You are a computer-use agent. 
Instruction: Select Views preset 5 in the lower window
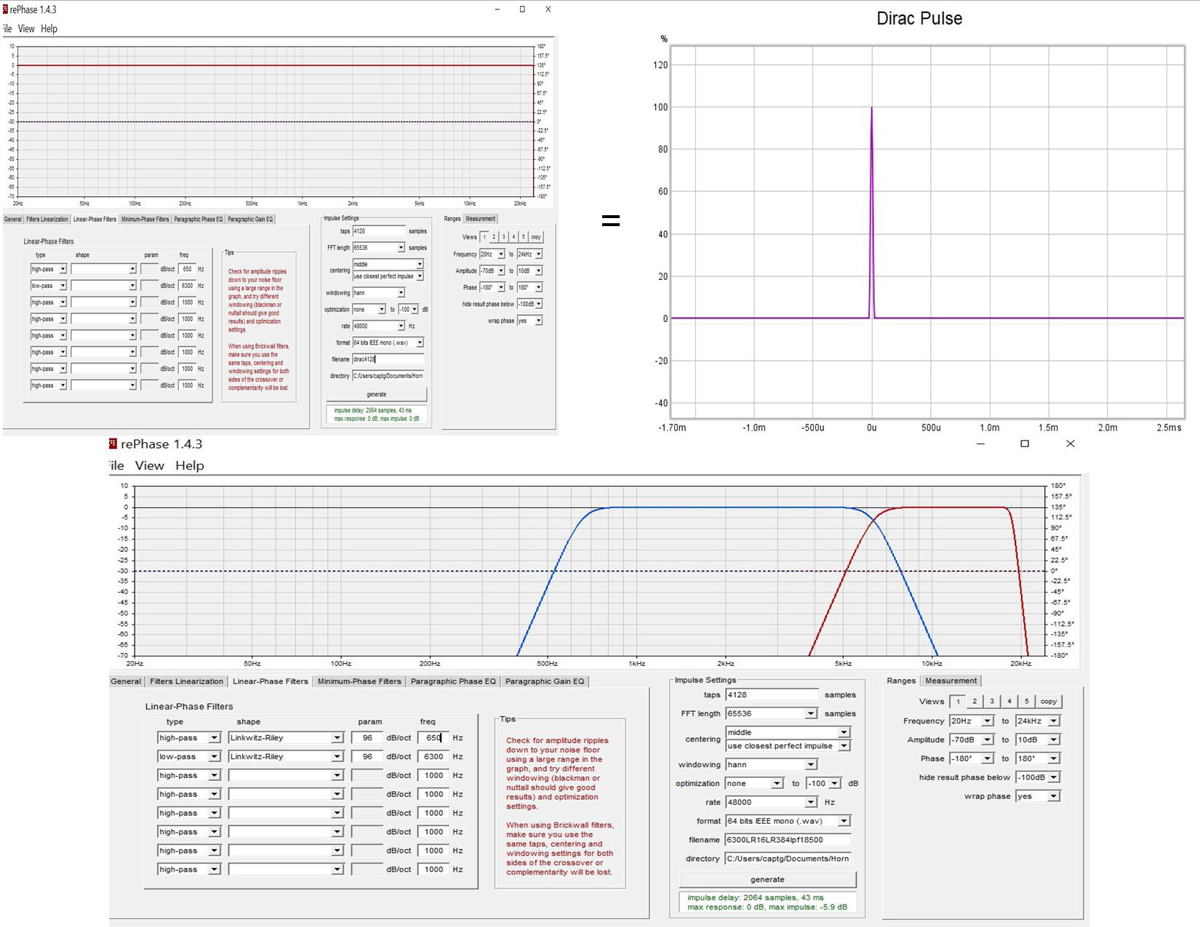(x=1025, y=702)
